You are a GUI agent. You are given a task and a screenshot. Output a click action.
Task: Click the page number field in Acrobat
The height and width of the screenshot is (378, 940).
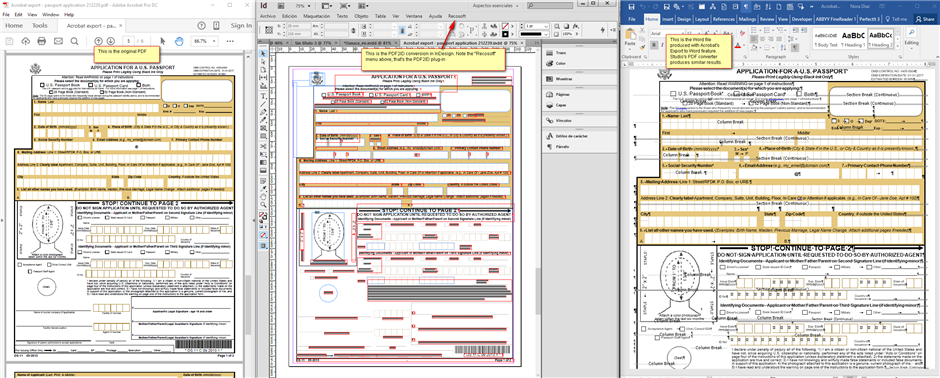pyautogui.click(x=128, y=41)
